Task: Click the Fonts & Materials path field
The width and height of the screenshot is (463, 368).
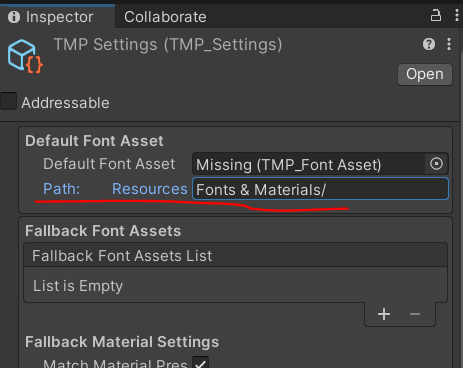Action: pos(320,189)
